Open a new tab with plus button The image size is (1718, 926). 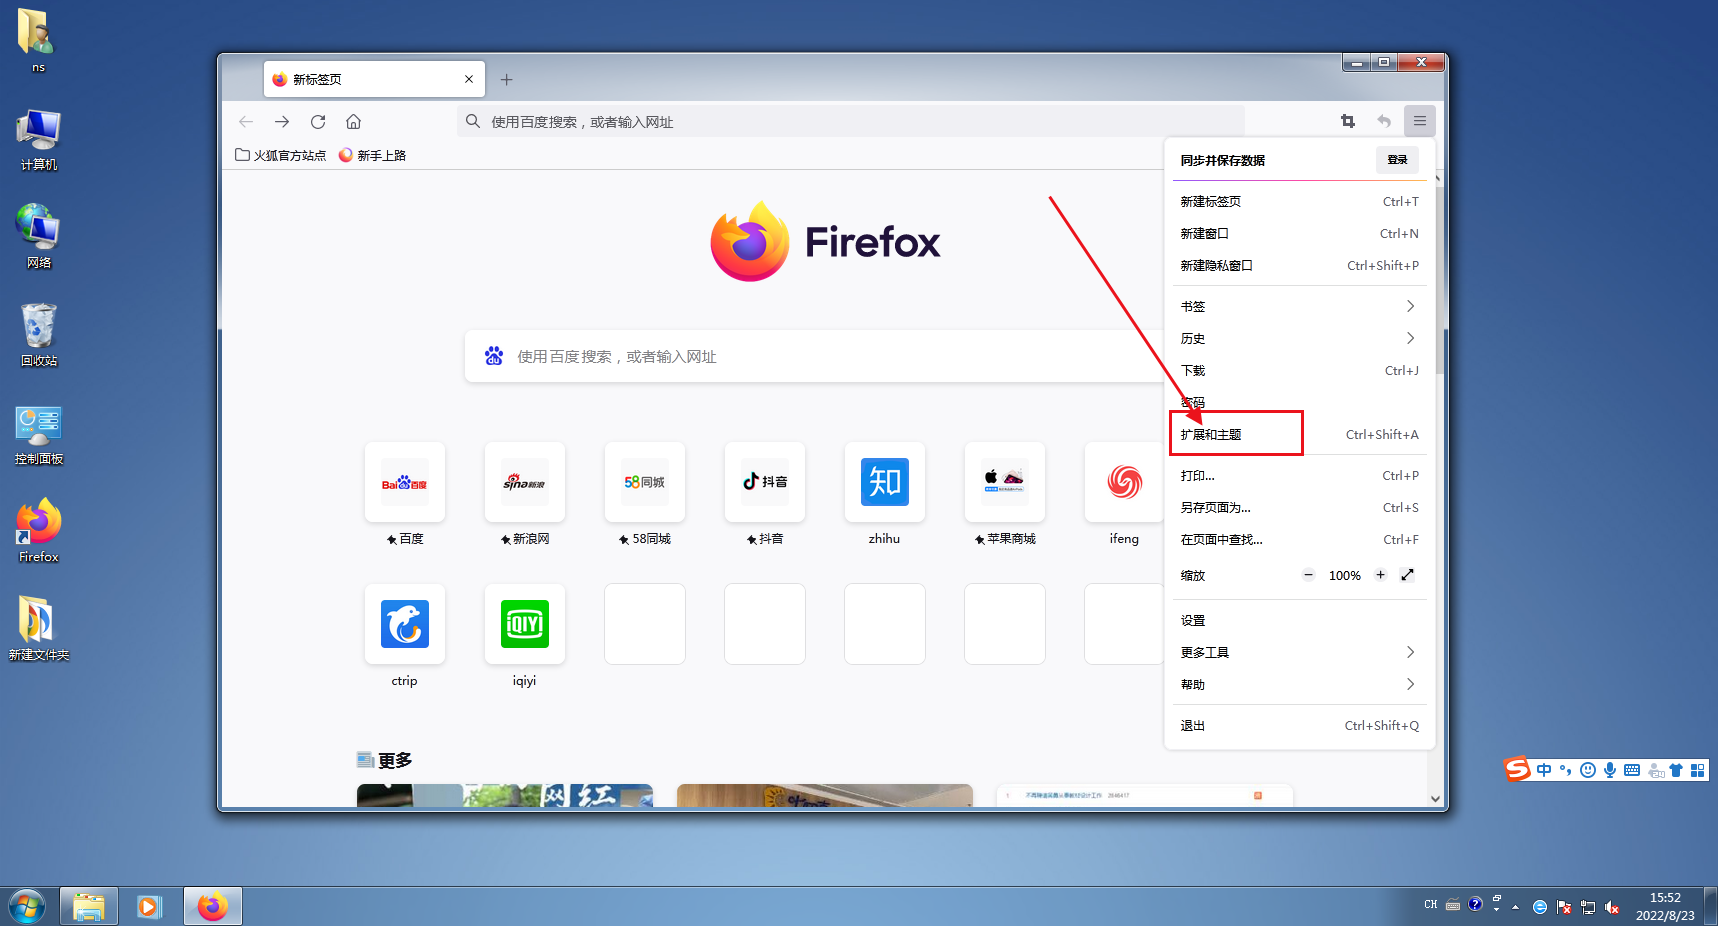tap(507, 79)
